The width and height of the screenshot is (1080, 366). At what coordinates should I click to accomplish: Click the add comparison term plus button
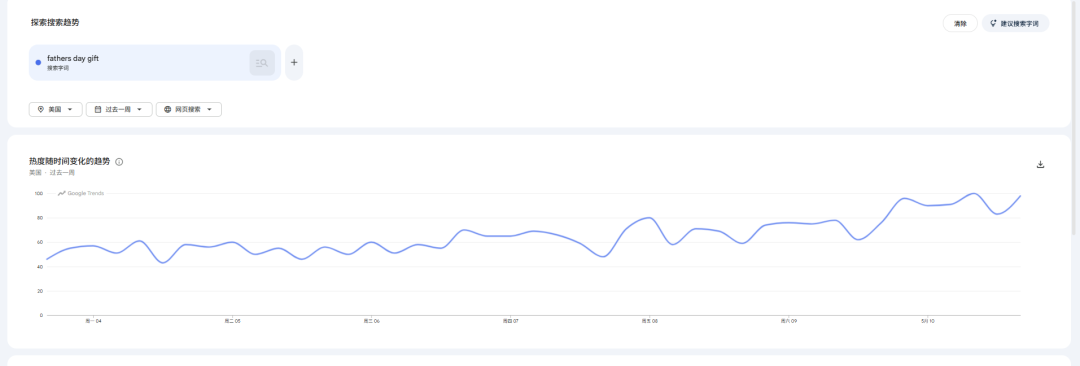pyautogui.click(x=294, y=63)
